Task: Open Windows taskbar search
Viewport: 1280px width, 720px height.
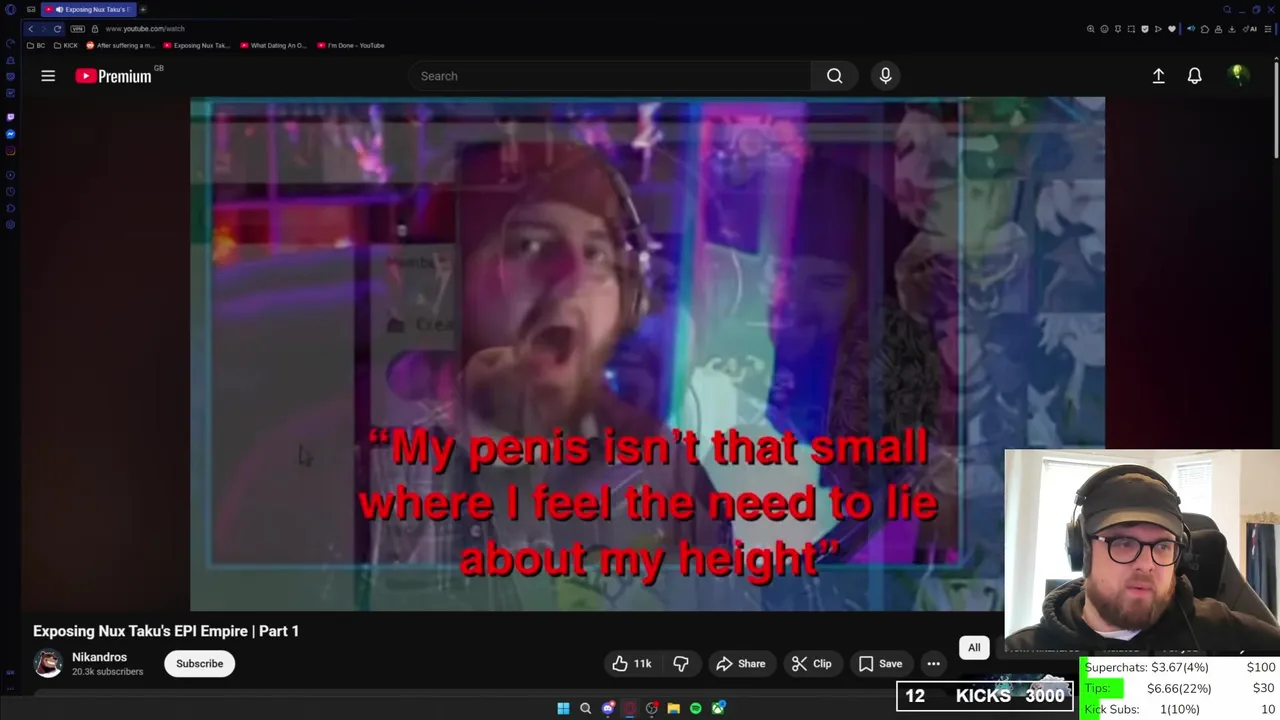Action: (585, 708)
